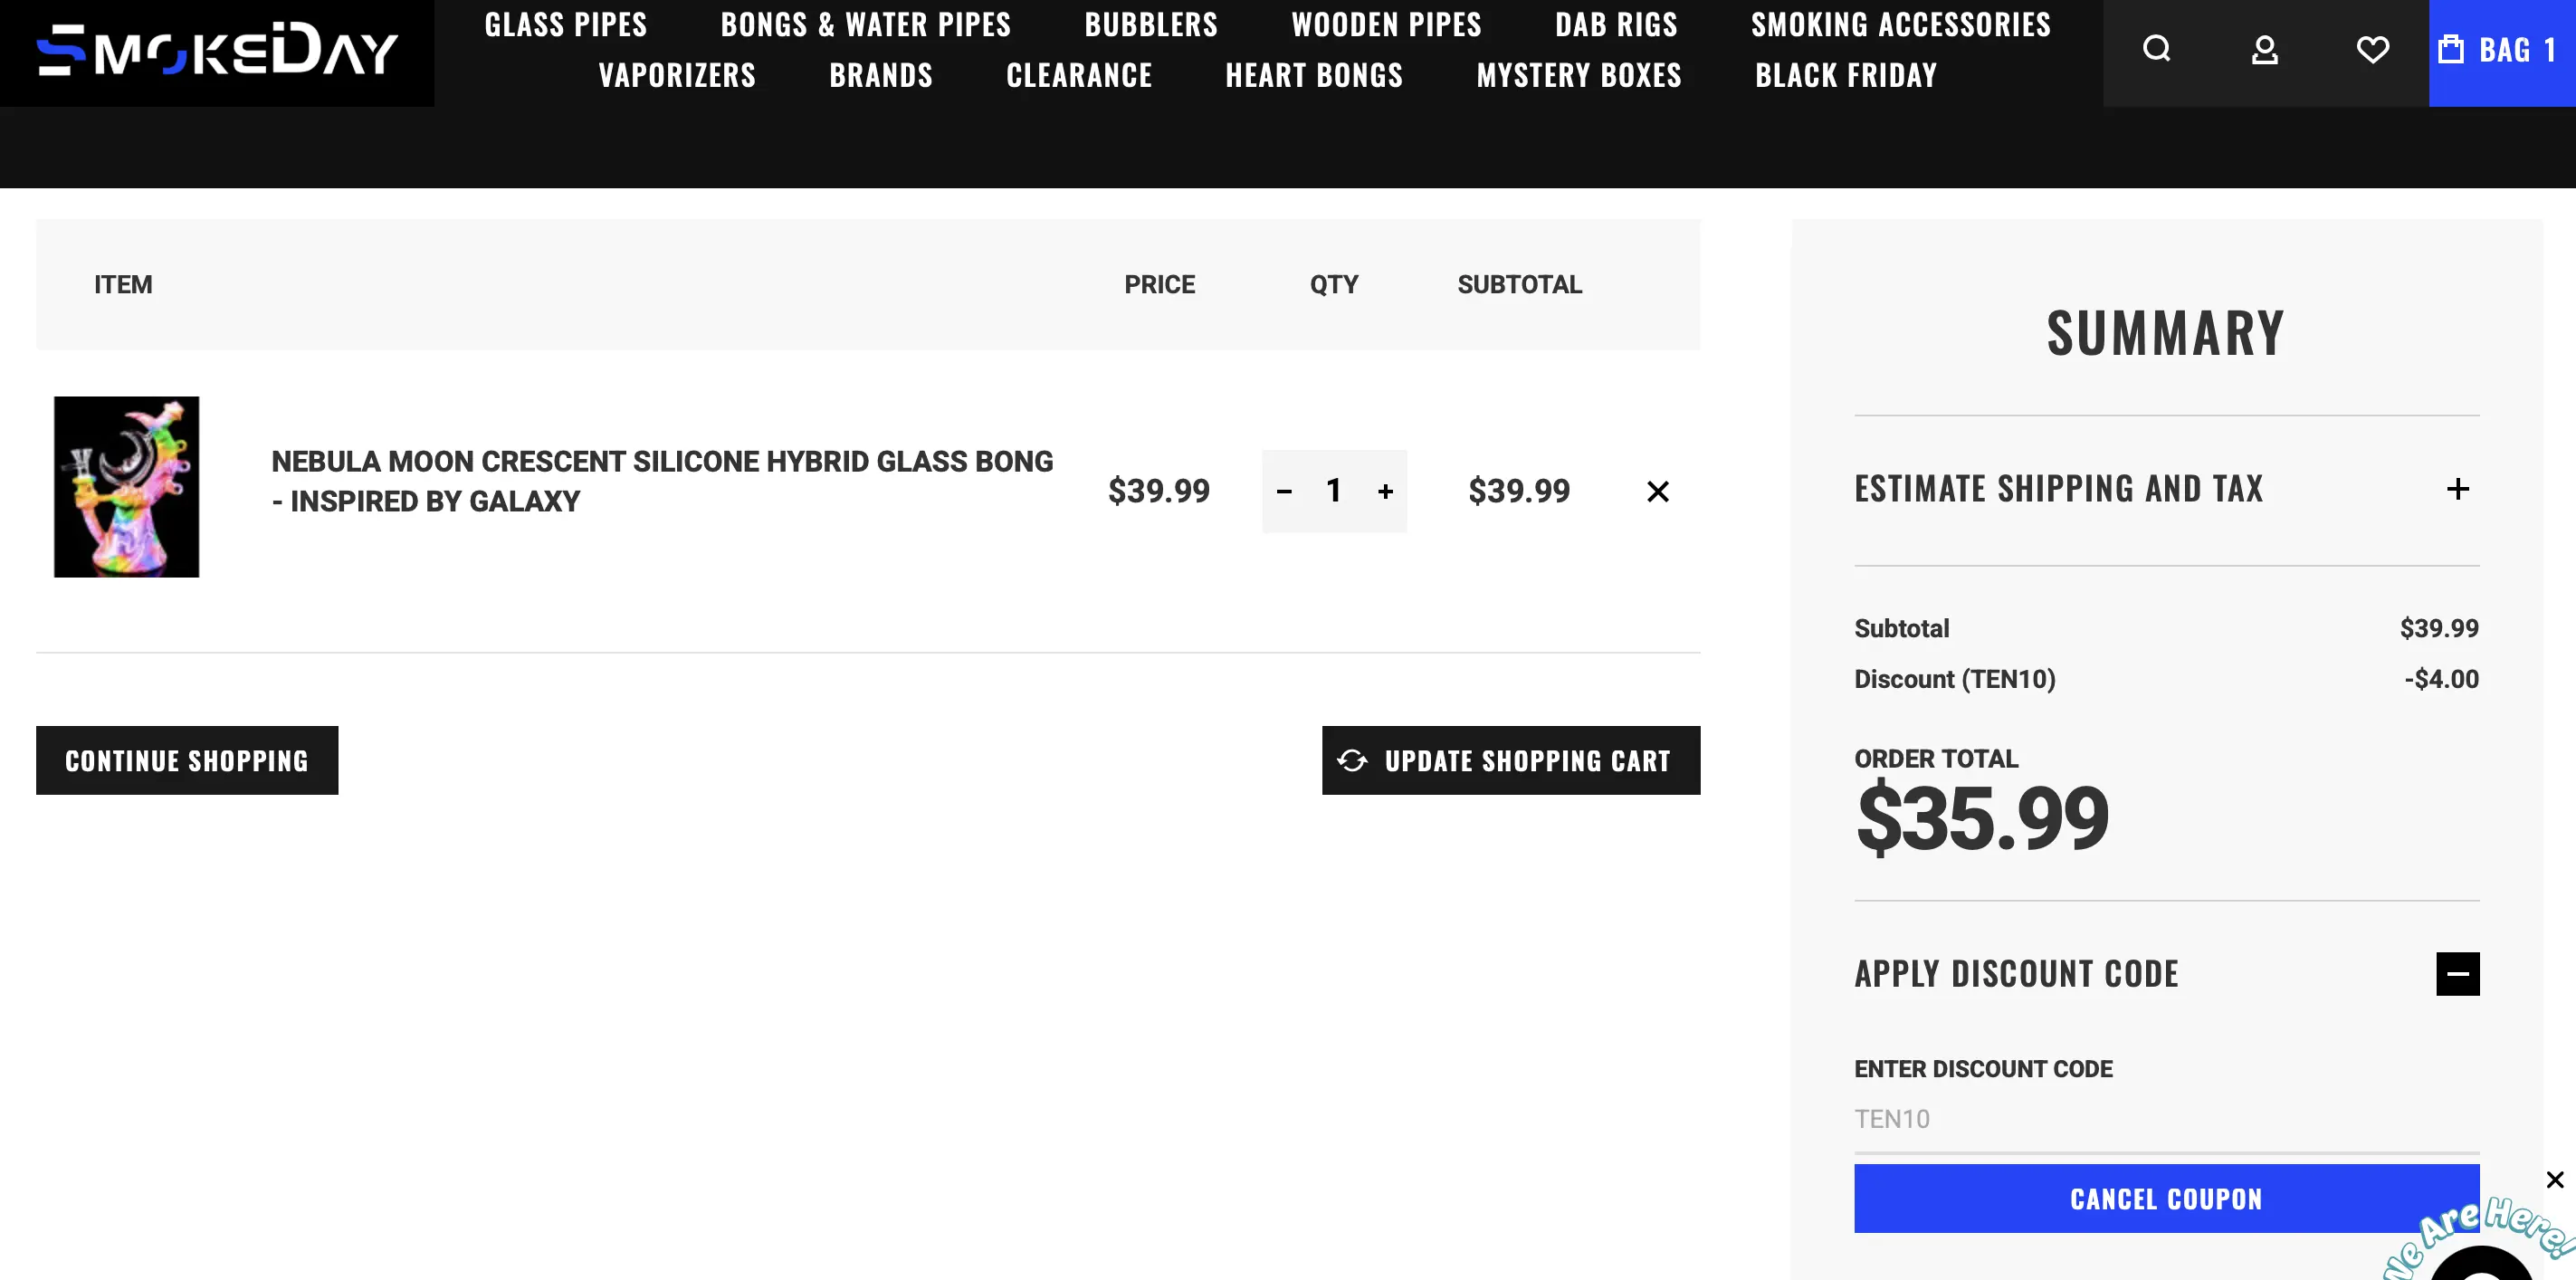Browse the Clearance section
Screen dimensions: 2576x1280
point(1079,76)
